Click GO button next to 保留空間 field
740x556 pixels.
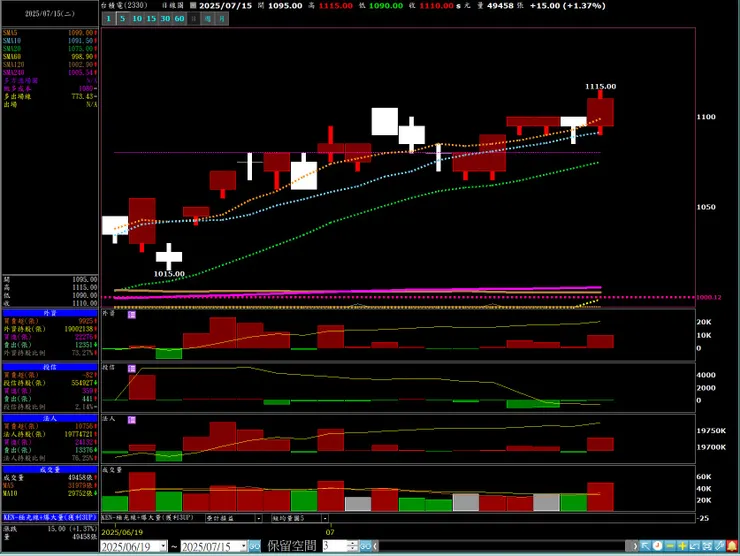(x=365, y=546)
